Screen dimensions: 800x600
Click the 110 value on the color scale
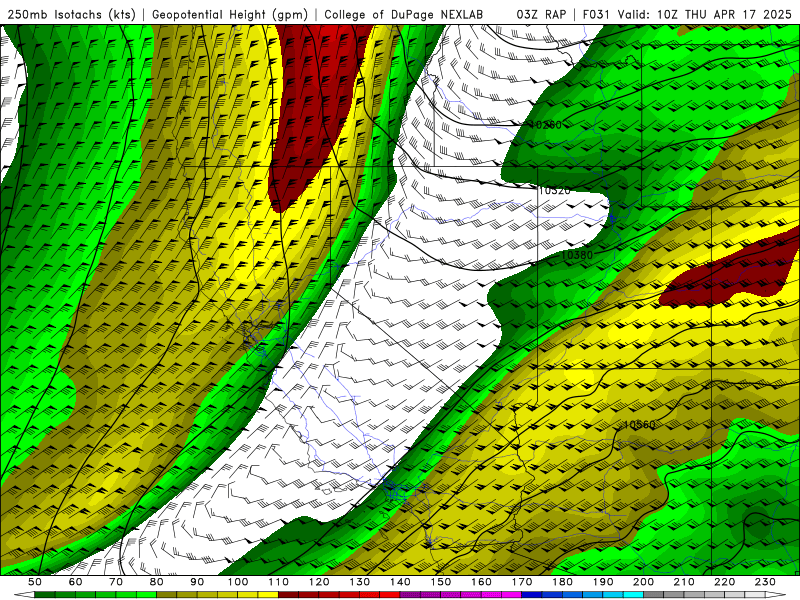(279, 582)
